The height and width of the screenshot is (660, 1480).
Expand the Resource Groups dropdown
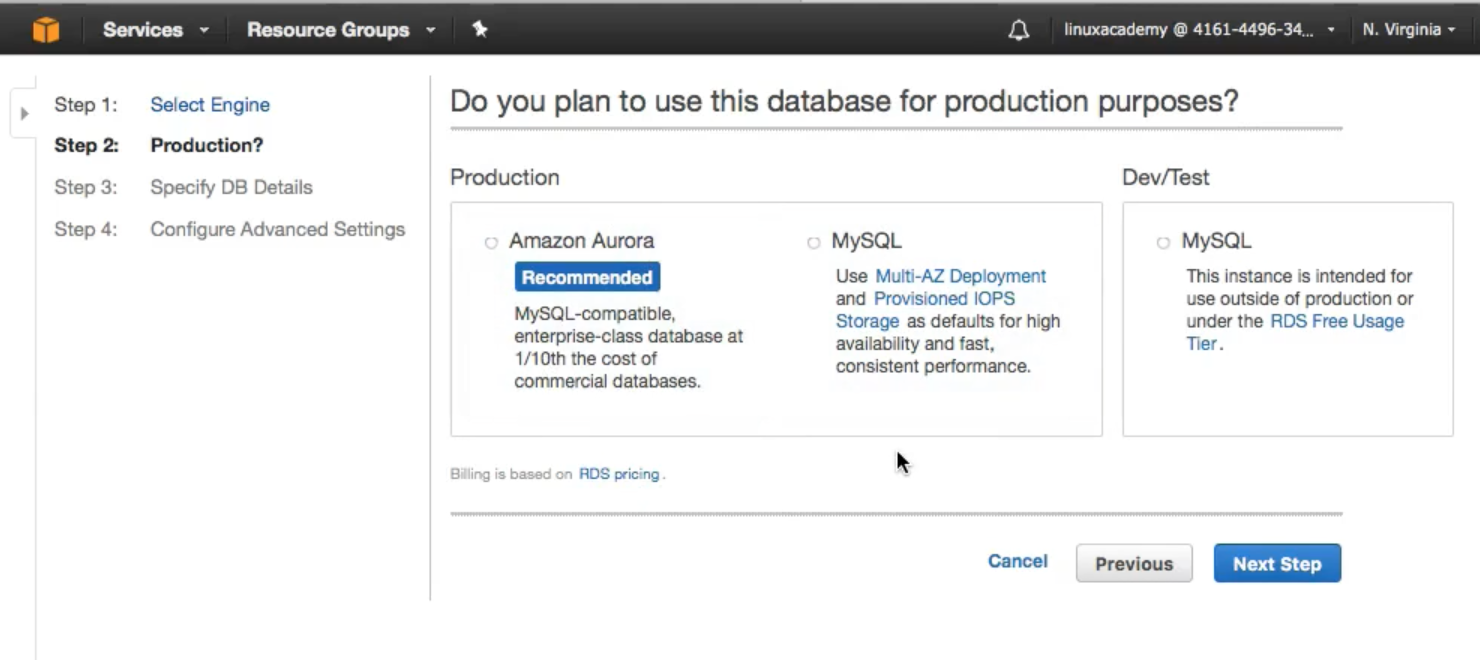pos(341,30)
